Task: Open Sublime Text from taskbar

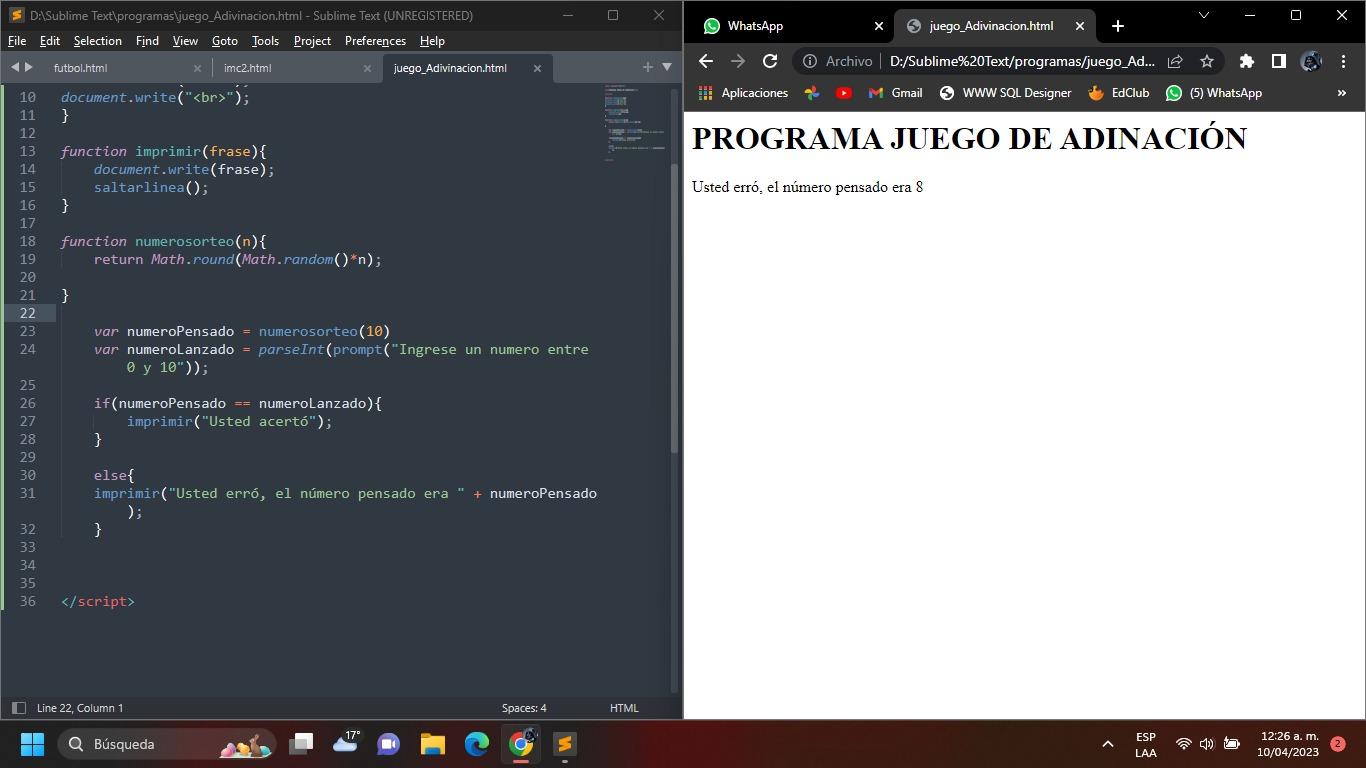Action: [565, 744]
